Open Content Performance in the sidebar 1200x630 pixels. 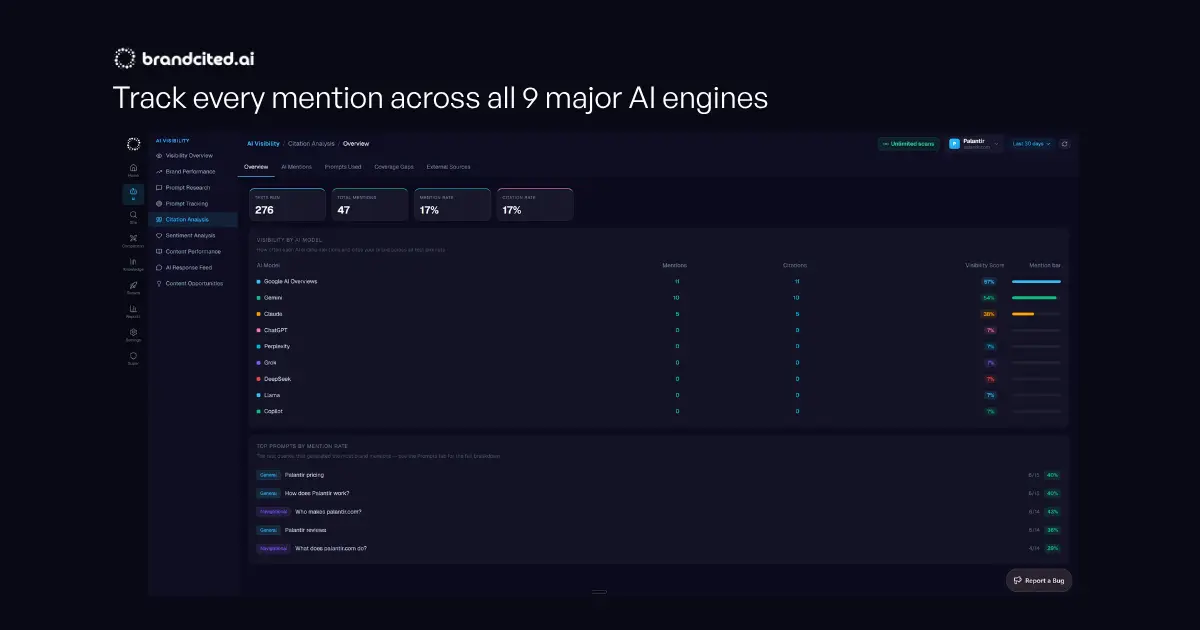click(193, 251)
